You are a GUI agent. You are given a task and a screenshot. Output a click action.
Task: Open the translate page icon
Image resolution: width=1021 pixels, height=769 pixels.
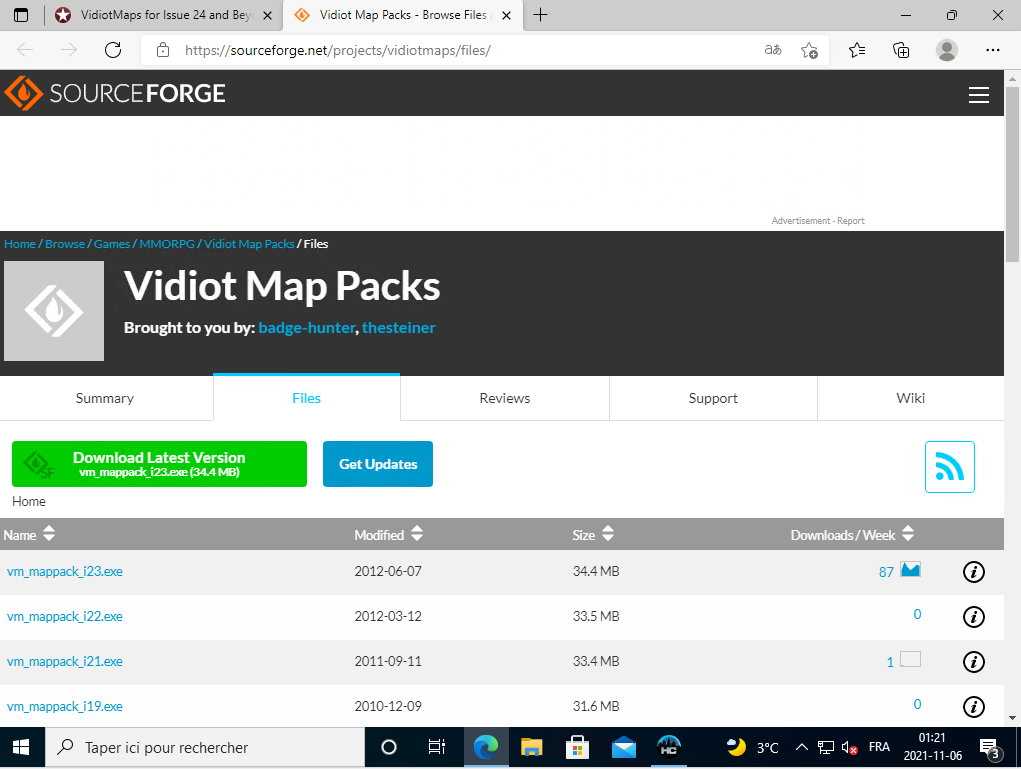[773, 49]
